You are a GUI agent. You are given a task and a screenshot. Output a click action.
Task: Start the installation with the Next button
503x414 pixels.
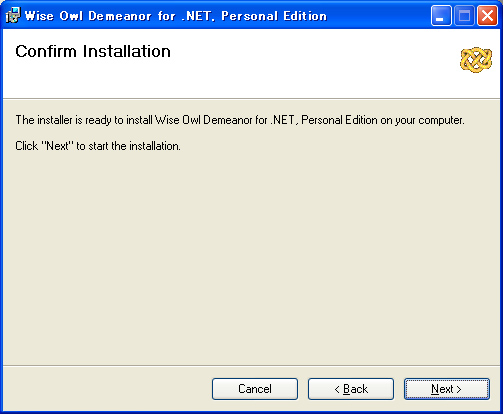[447, 389]
